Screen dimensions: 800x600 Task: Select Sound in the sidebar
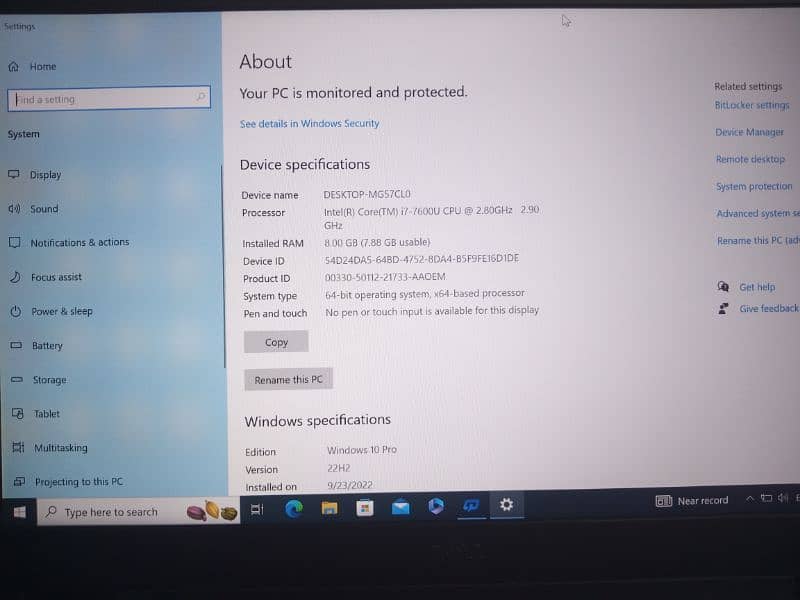click(x=44, y=209)
